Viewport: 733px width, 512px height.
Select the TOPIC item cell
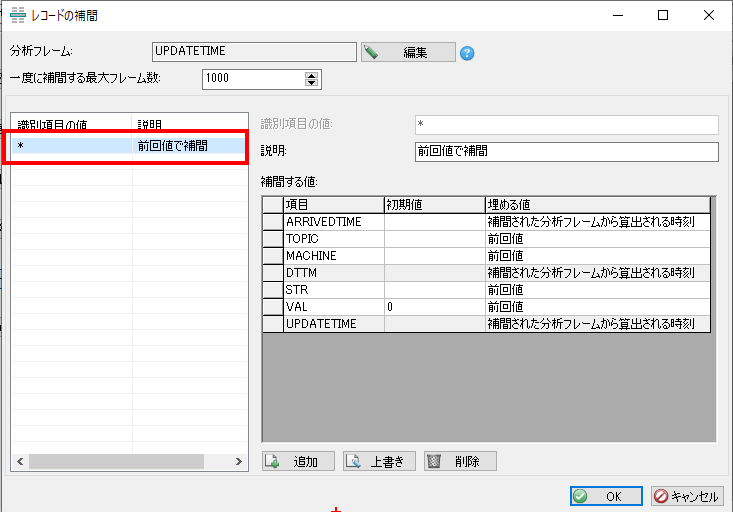334,239
